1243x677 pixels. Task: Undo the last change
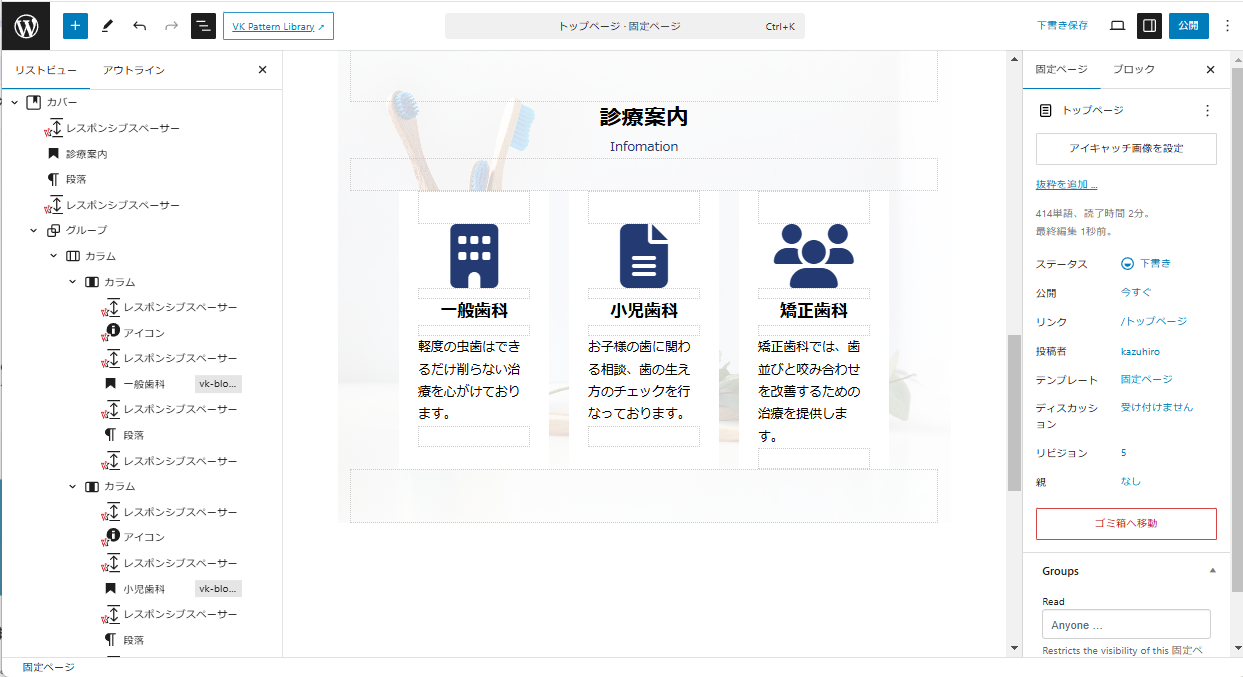point(139,26)
